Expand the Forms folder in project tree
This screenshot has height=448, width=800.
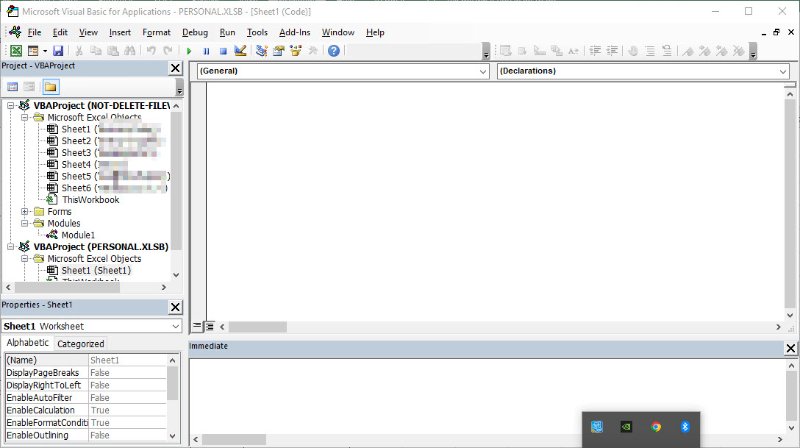[x=26, y=212]
